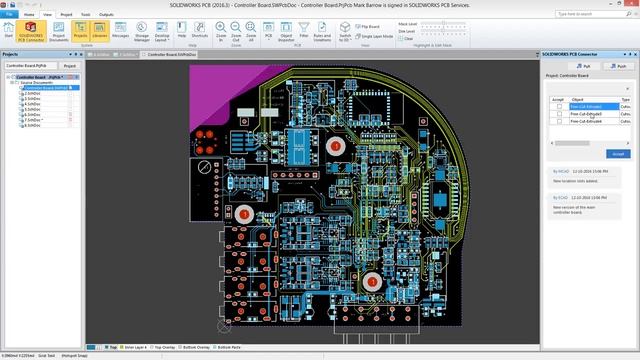Click the Zoom Out tool
The image size is (640, 360).
(x=236, y=31)
